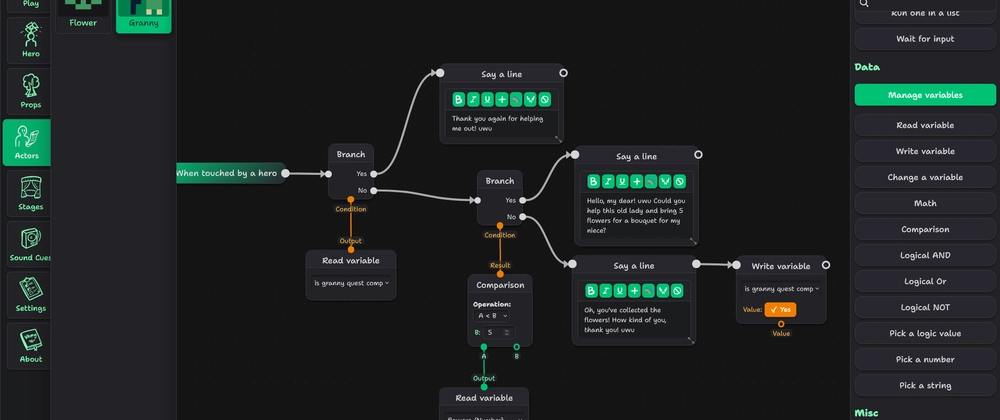Toggle bold in 'Oh, you've collected' line node
This screenshot has width=1000, height=420.
tap(591, 291)
